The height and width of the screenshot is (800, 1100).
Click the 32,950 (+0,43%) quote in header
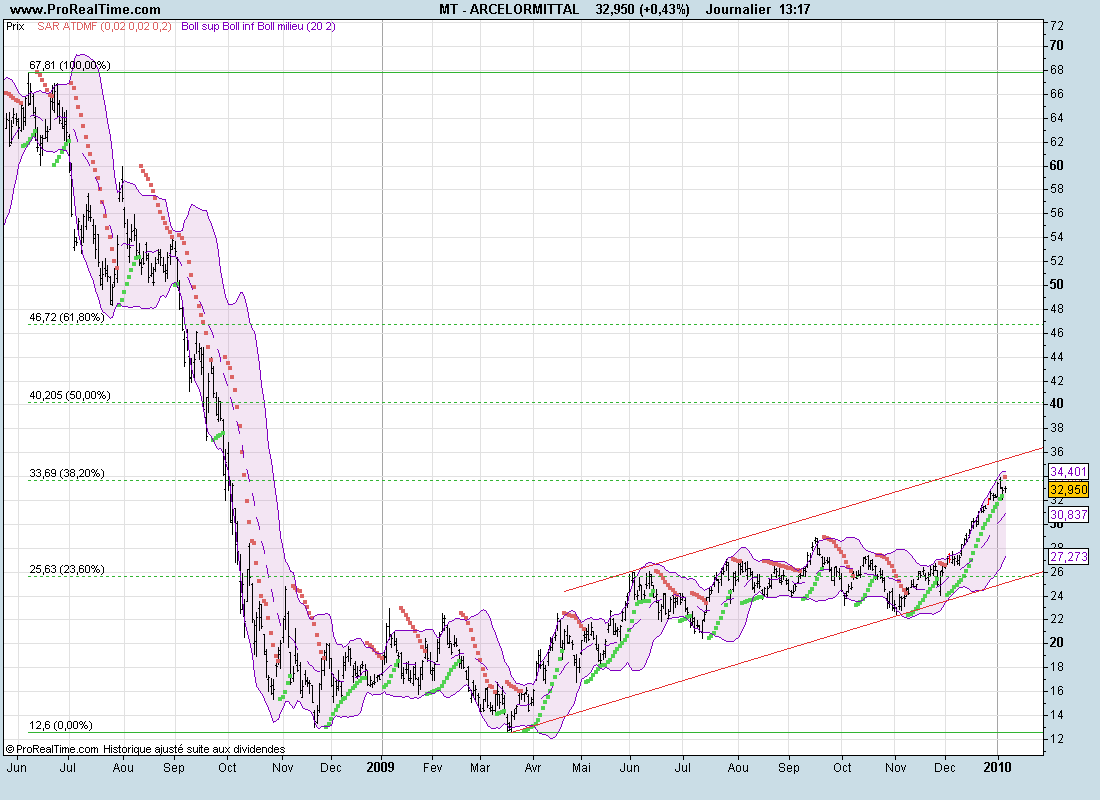643,9
